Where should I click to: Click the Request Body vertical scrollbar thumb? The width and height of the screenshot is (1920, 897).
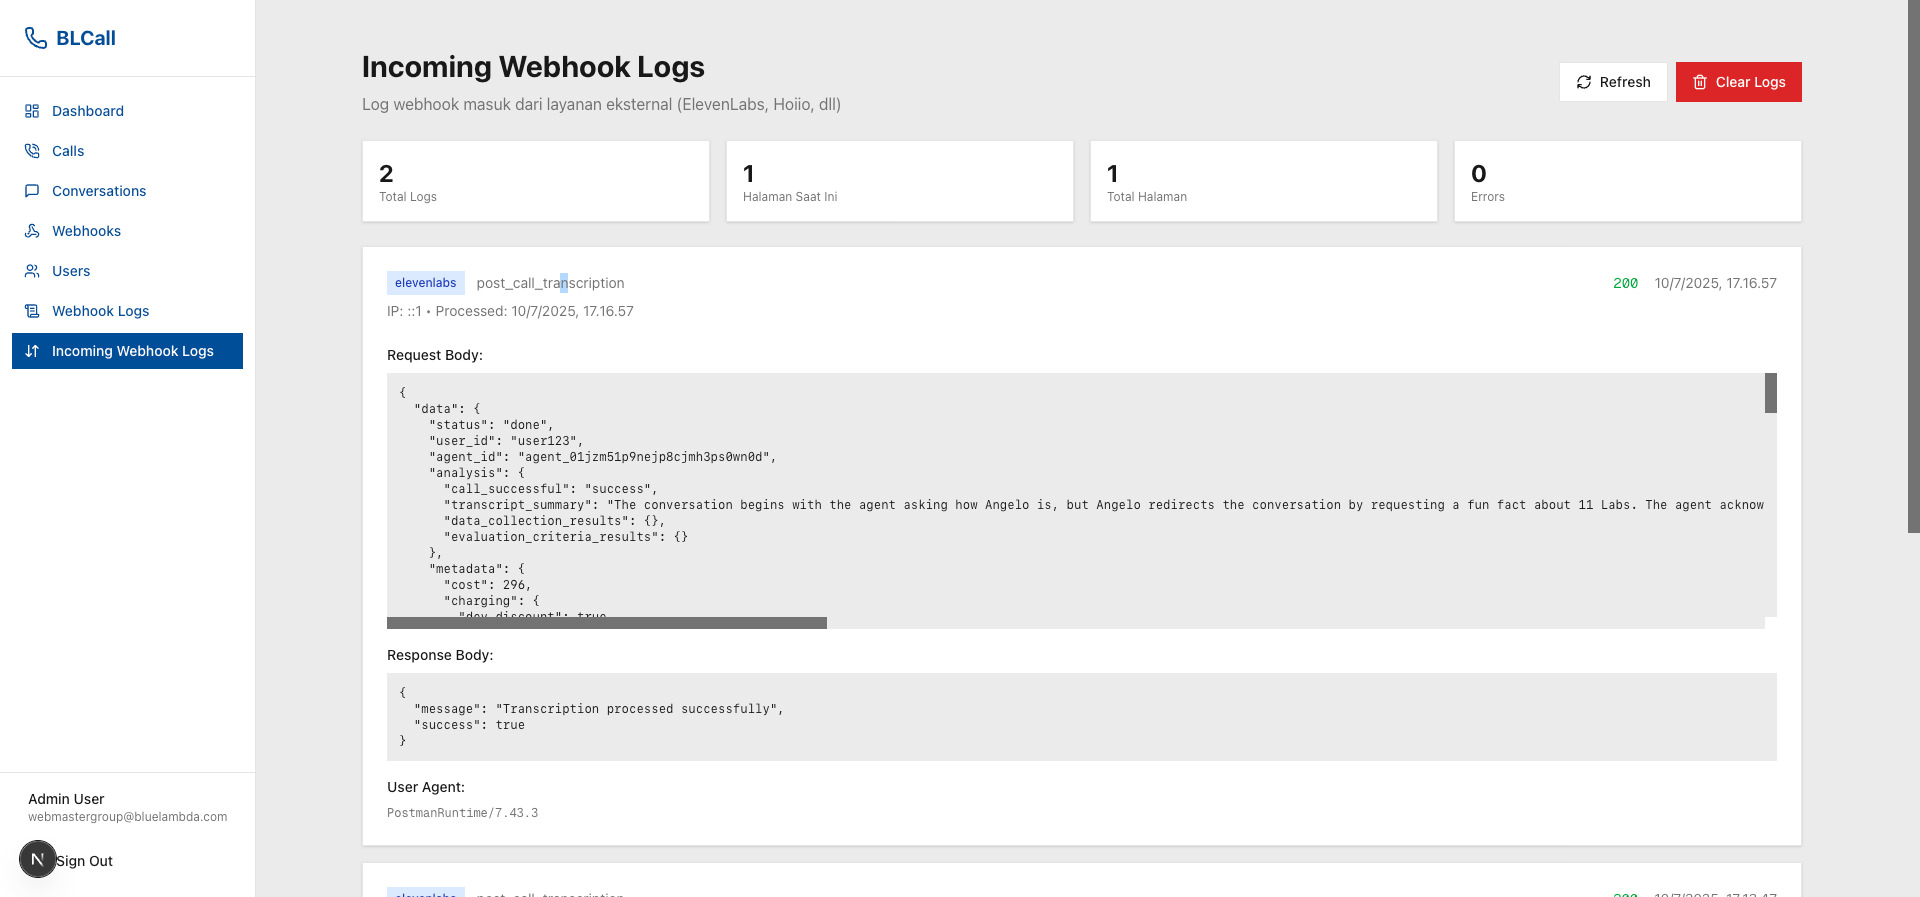tap(1770, 393)
